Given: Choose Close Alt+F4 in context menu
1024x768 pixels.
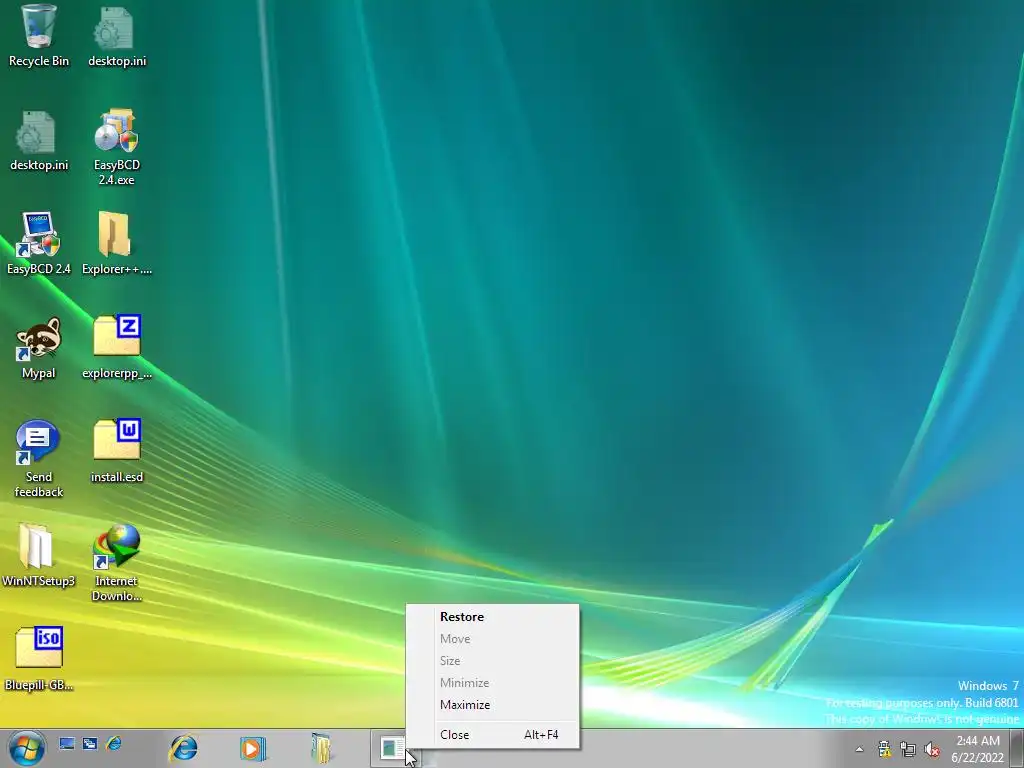Looking at the screenshot, I should pyautogui.click(x=492, y=735).
